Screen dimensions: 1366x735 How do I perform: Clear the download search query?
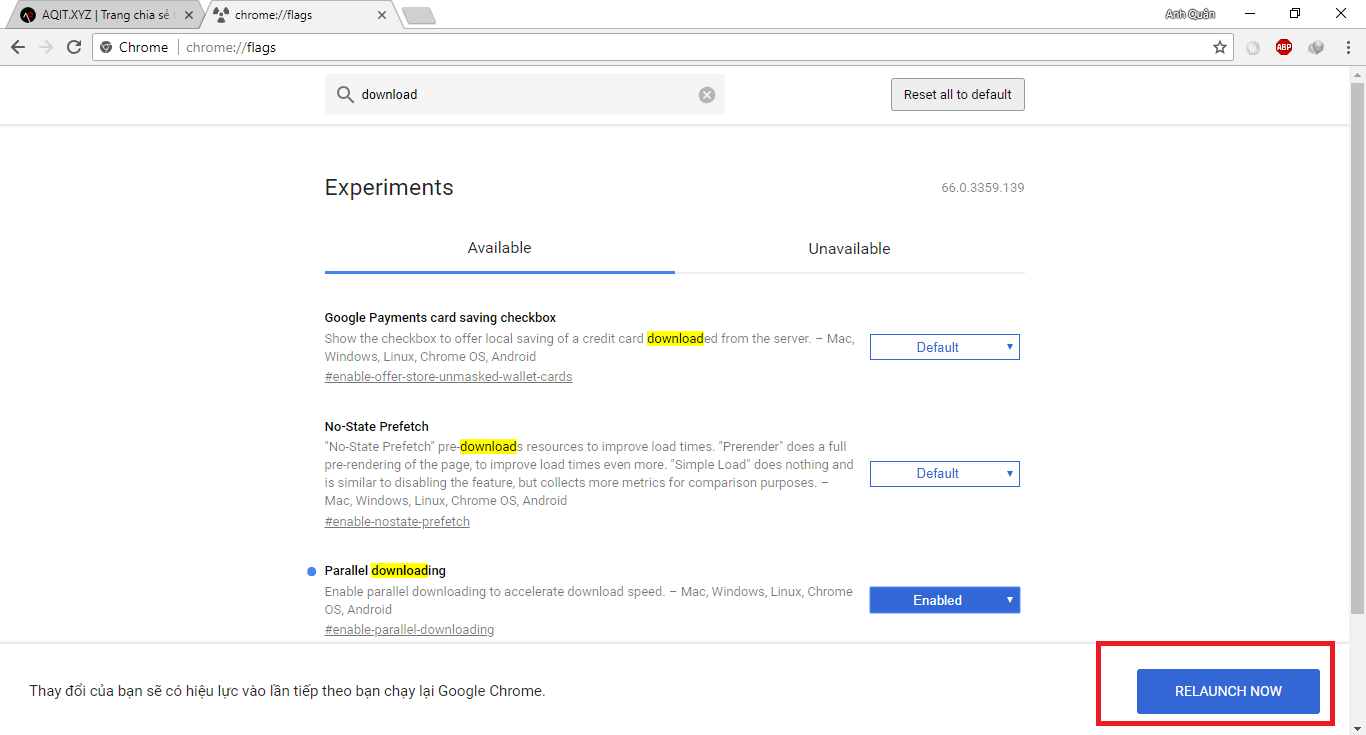click(707, 95)
